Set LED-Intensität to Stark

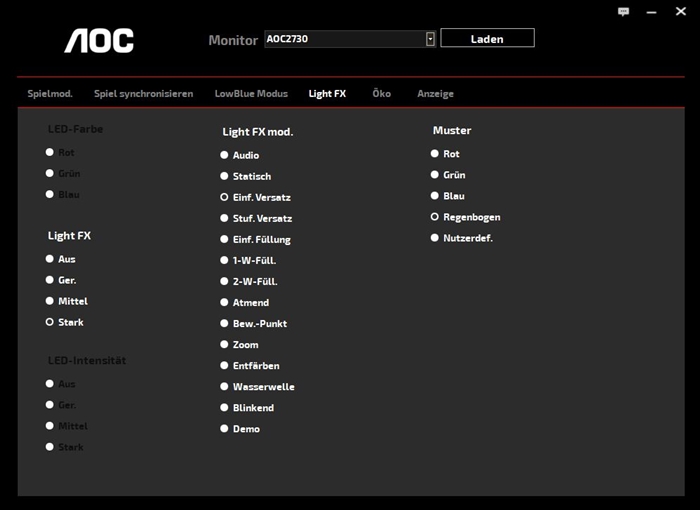point(64,447)
